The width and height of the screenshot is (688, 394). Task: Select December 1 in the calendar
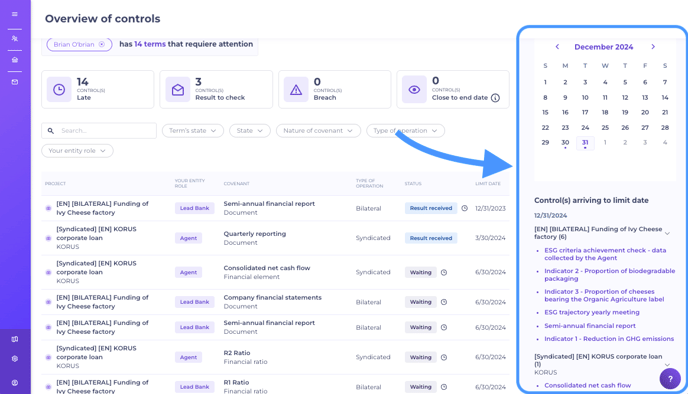[x=545, y=82]
